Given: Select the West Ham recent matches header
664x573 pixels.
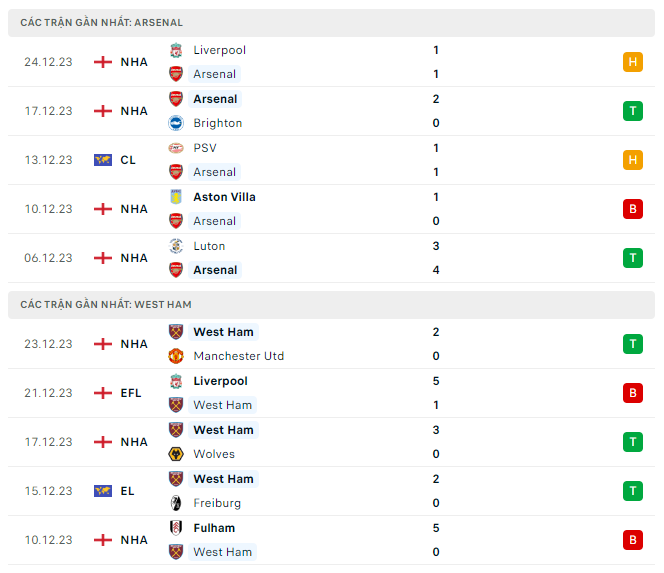Looking at the screenshot, I should coord(105,304).
